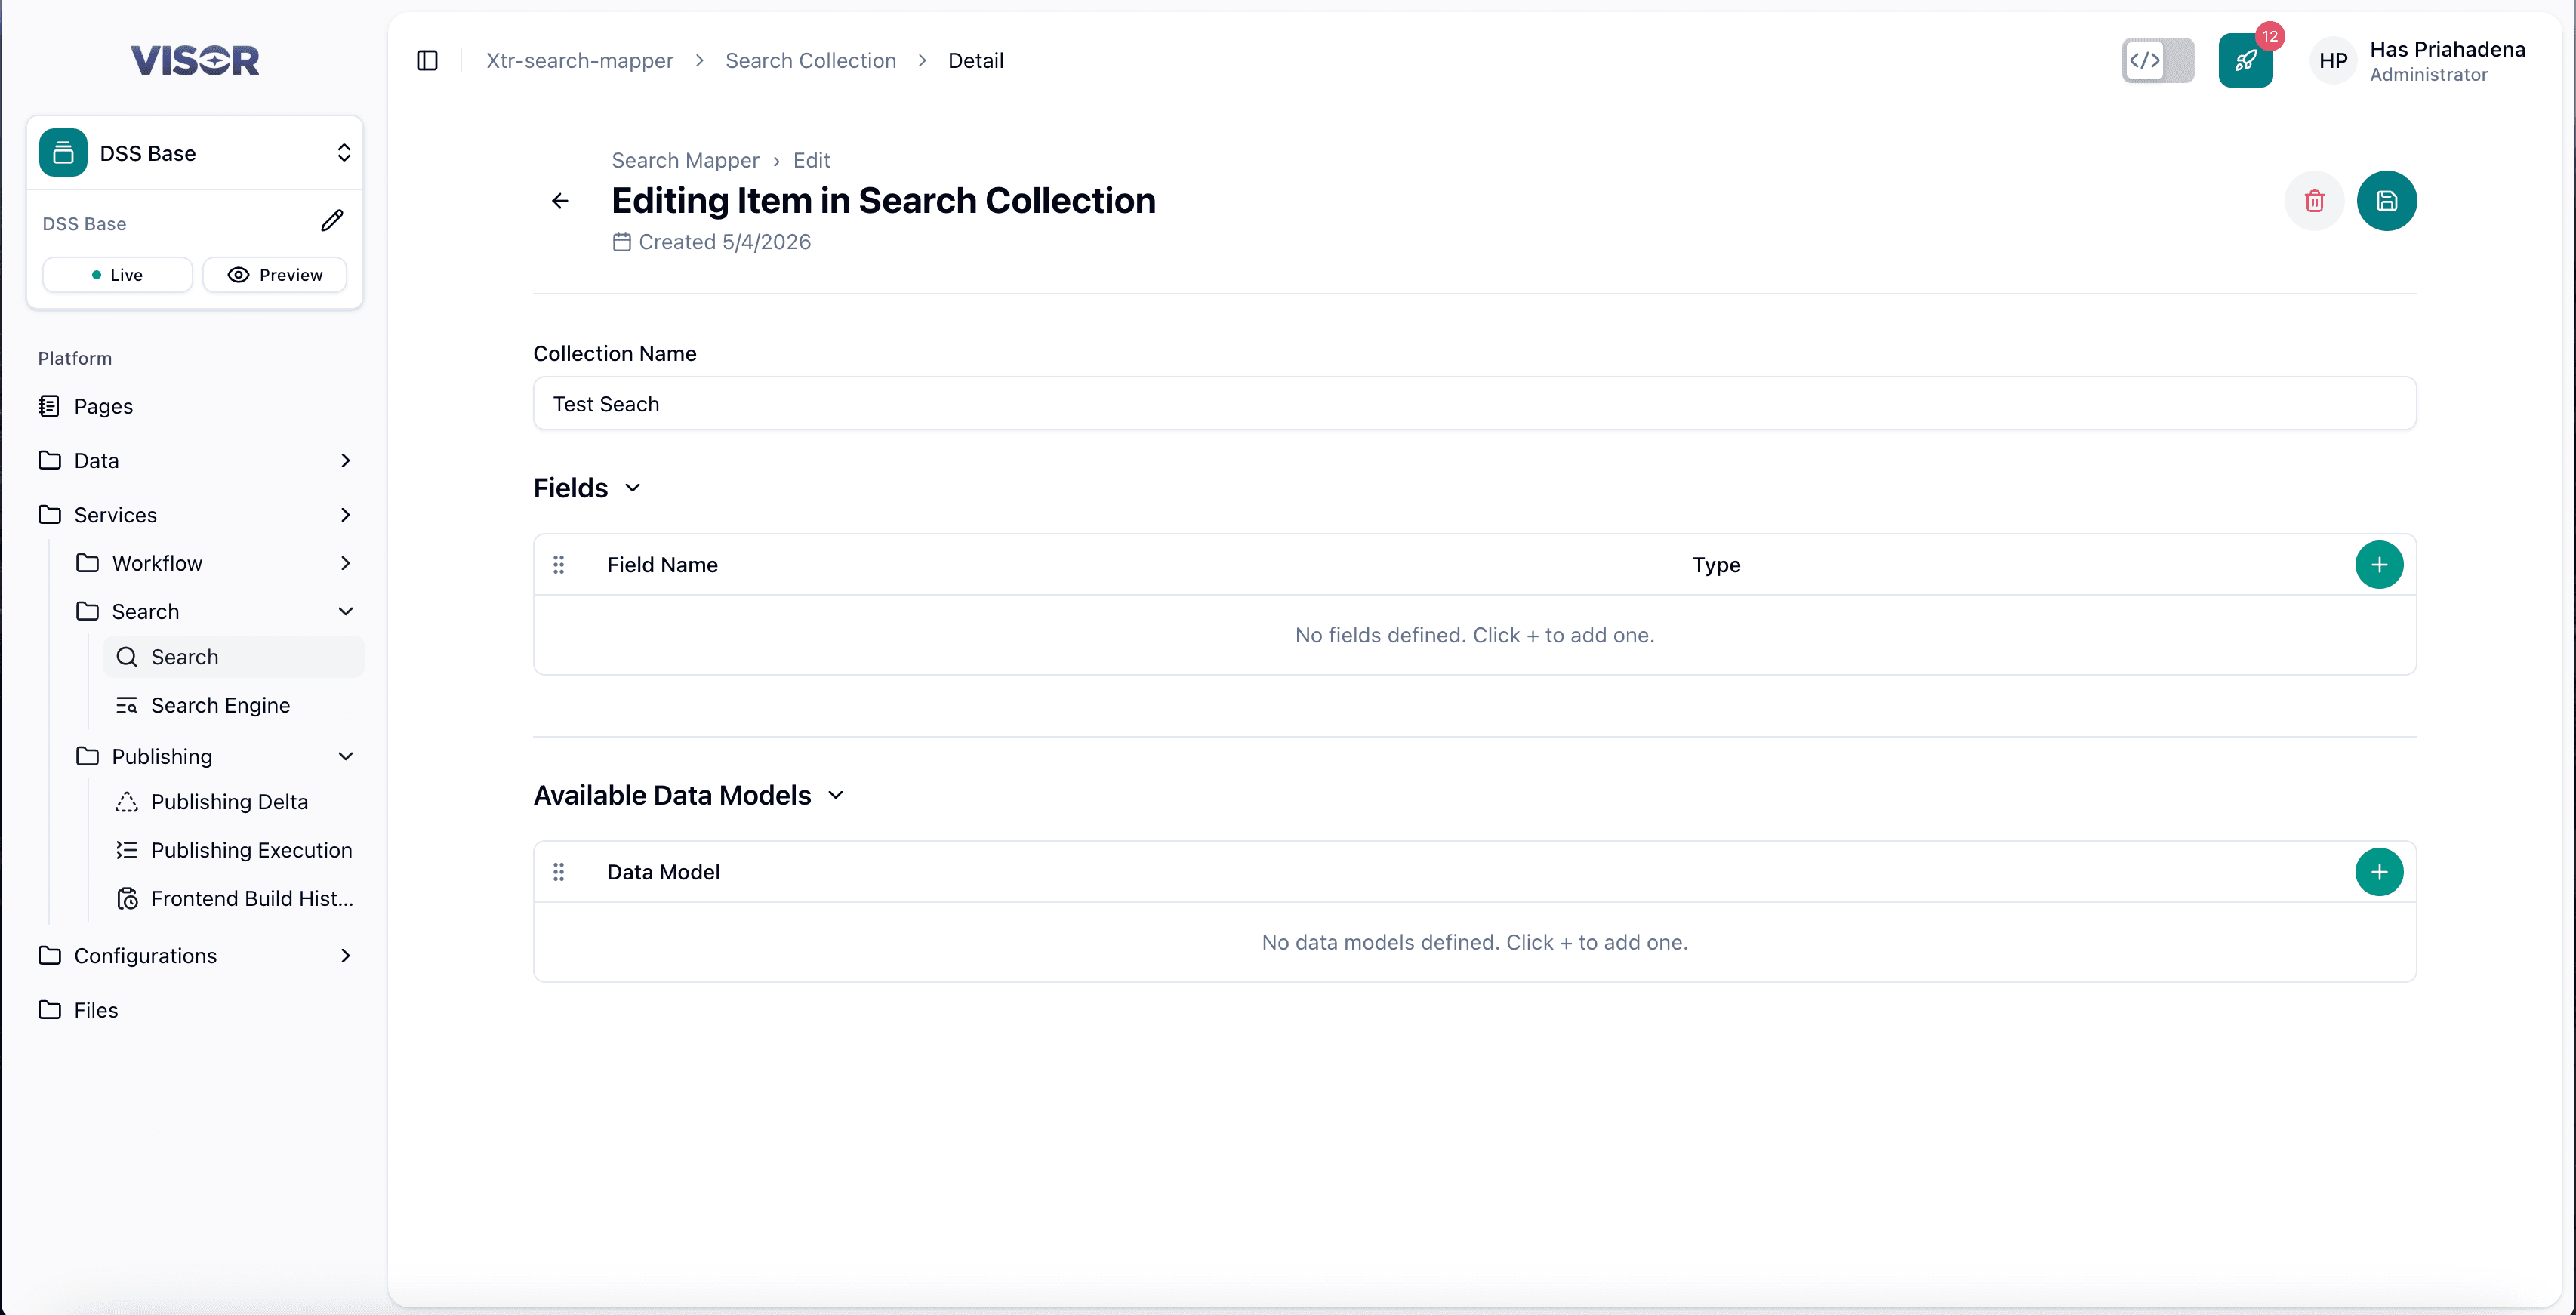The width and height of the screenshot is (2576, 1315).
Task: Click the Files folder icon
Action: 49,1010
